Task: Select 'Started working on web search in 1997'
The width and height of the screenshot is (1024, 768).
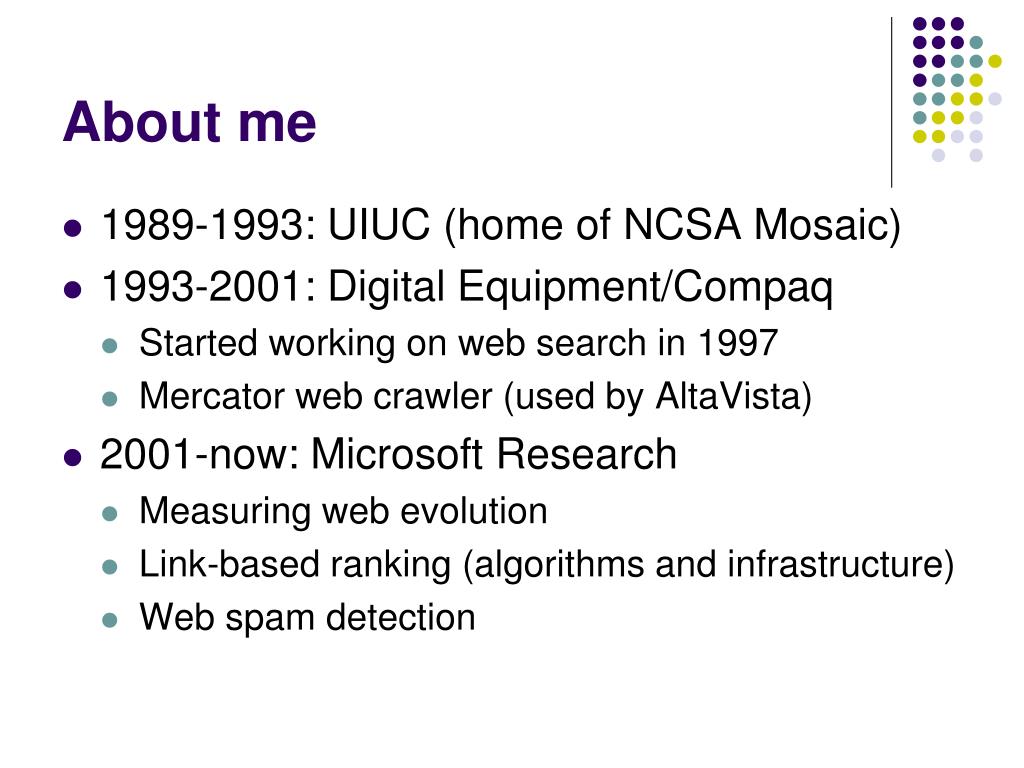Action: [458, 342]
